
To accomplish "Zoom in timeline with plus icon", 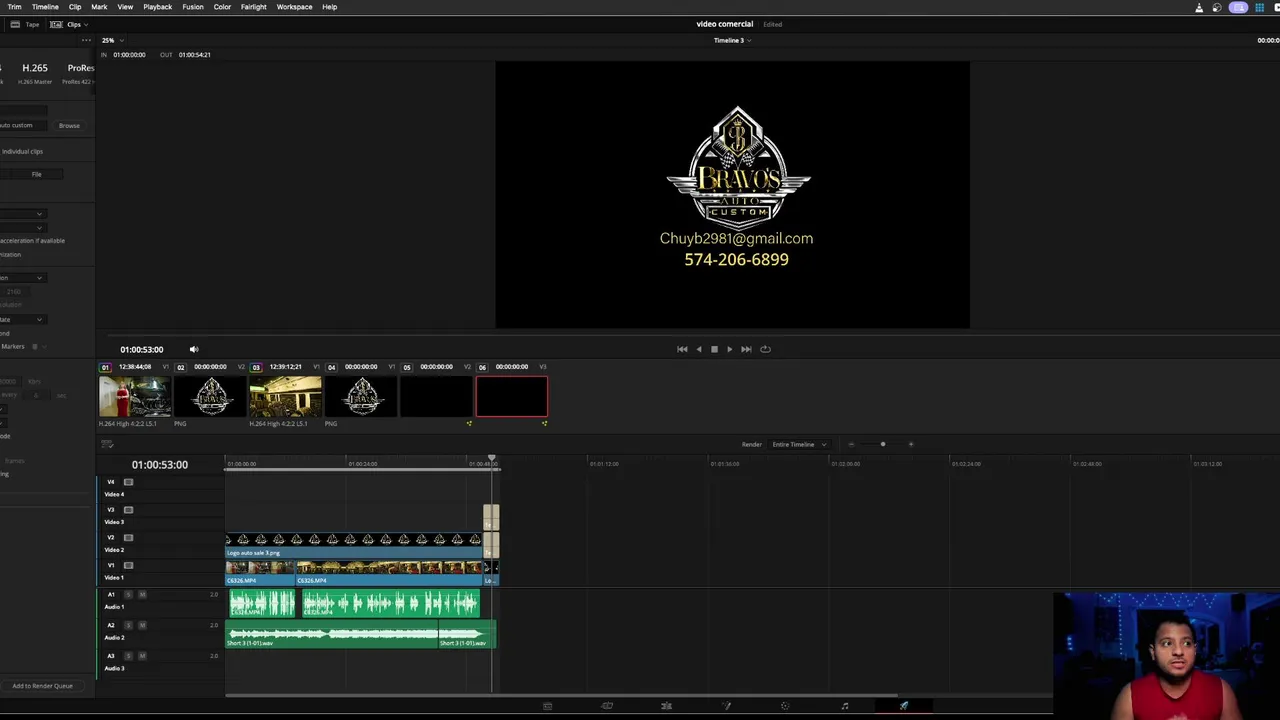I will [911, 444].
